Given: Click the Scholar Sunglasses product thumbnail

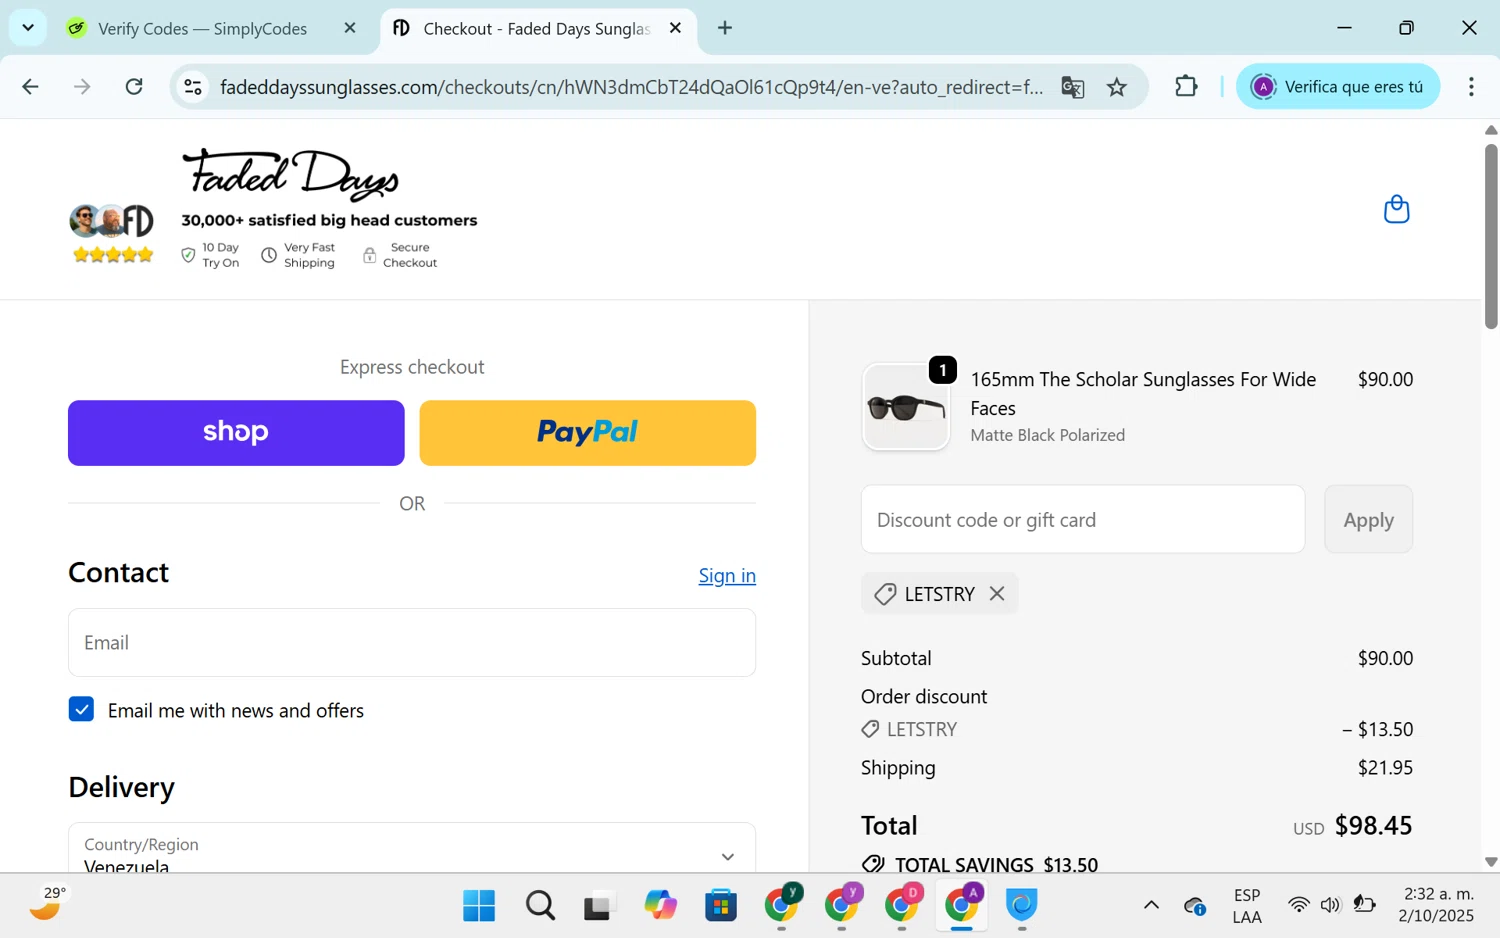Looking at the screenshot, I should (906, 407).
